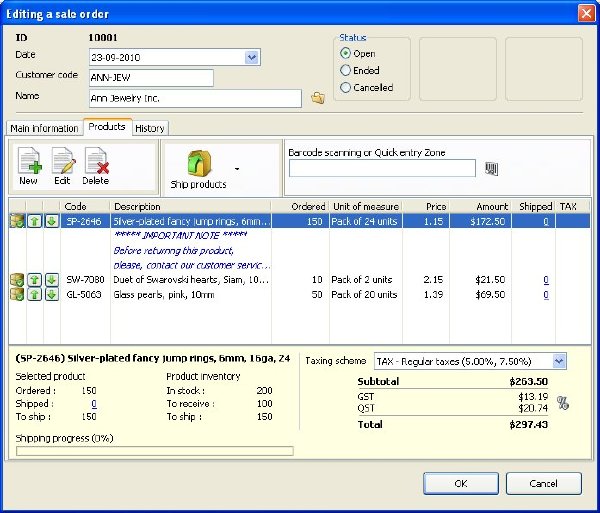Select the SW-7080 code cell
600x513 pixels.
85,280
